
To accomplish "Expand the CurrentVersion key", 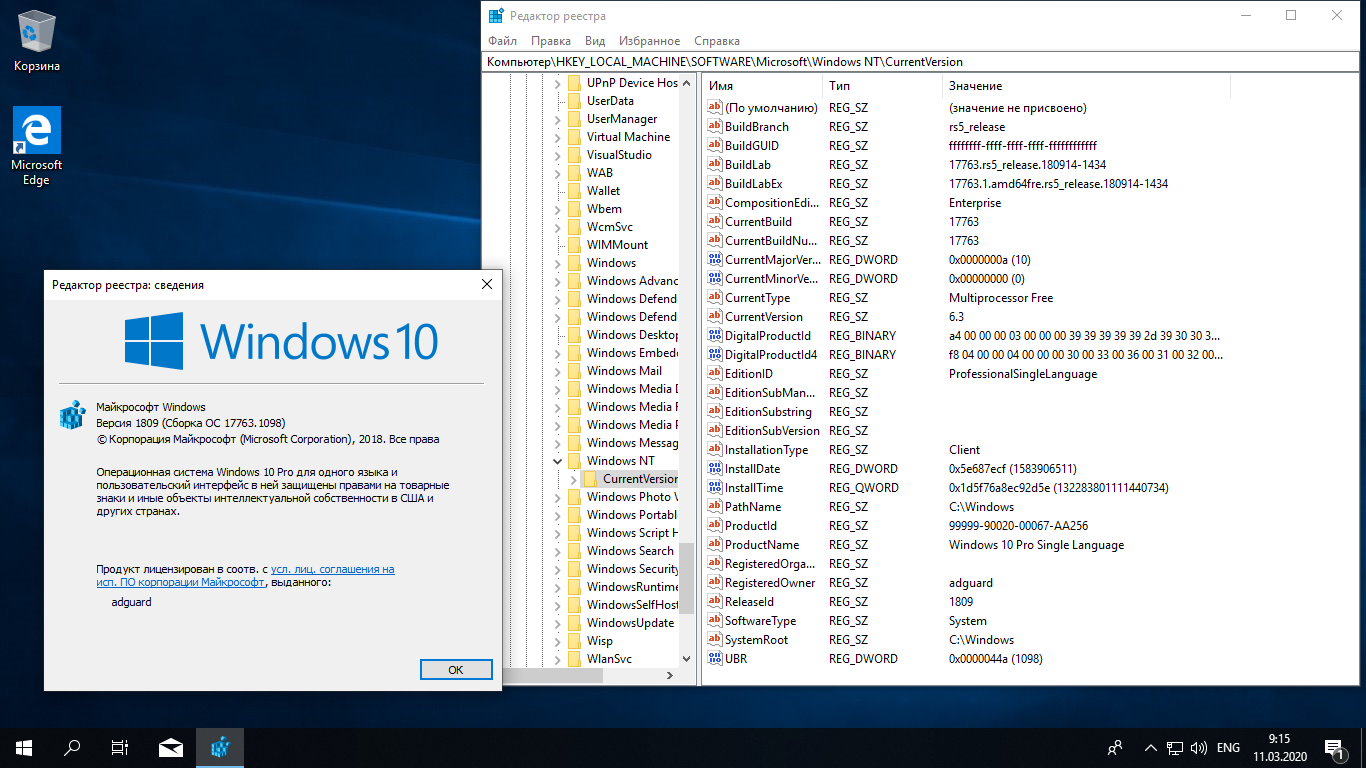I will point(574,479).
